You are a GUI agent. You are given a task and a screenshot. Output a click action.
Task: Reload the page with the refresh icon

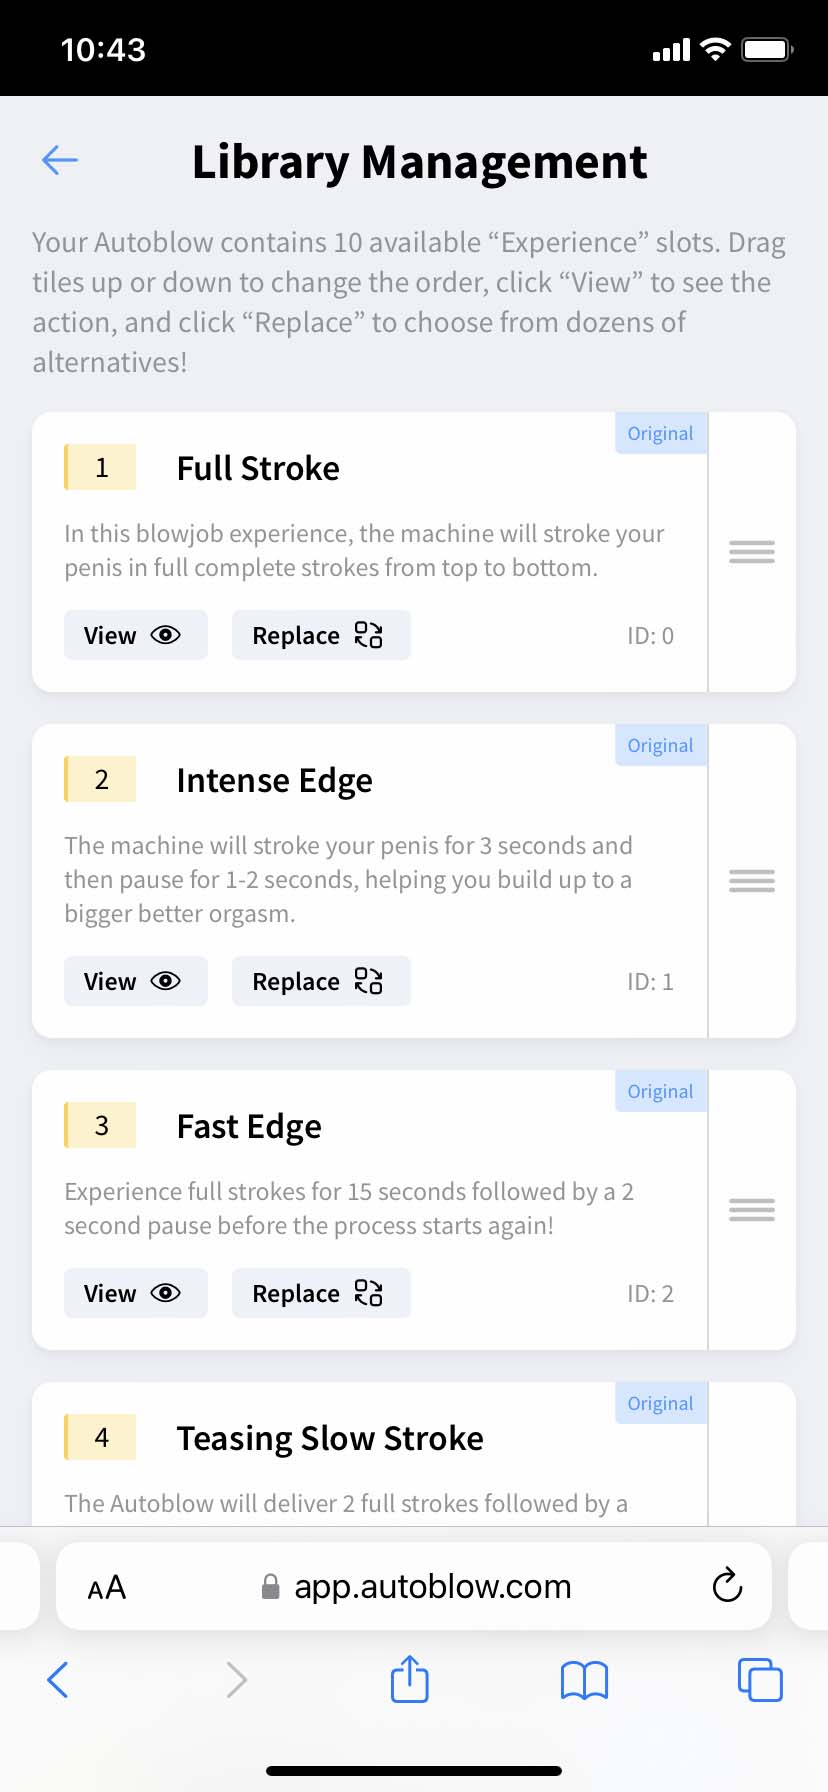[727, 1586]
